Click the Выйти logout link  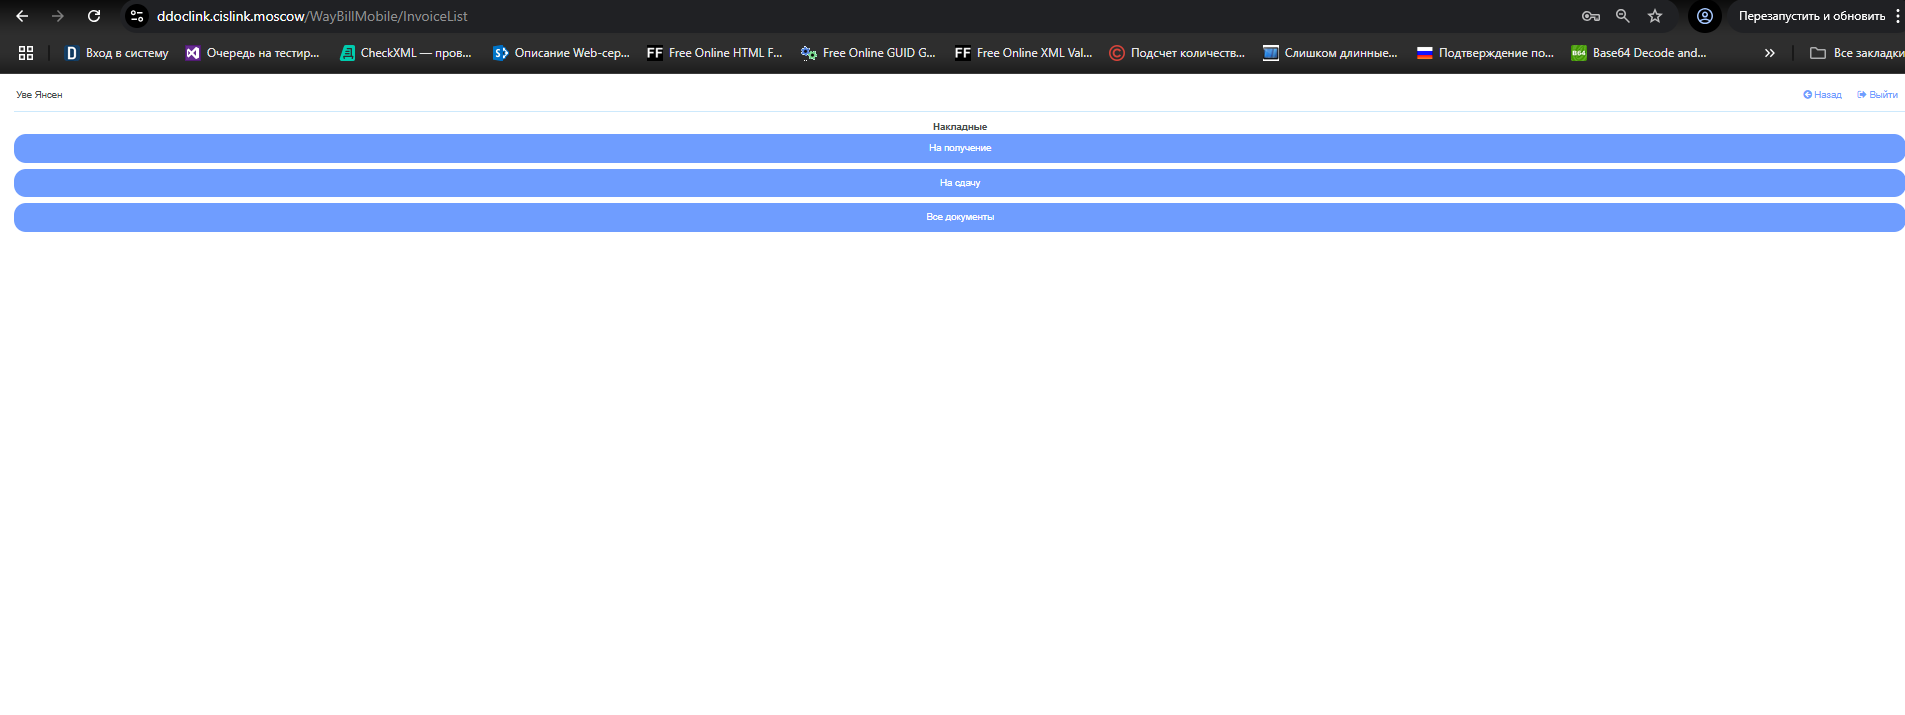tap(1877, 95)
